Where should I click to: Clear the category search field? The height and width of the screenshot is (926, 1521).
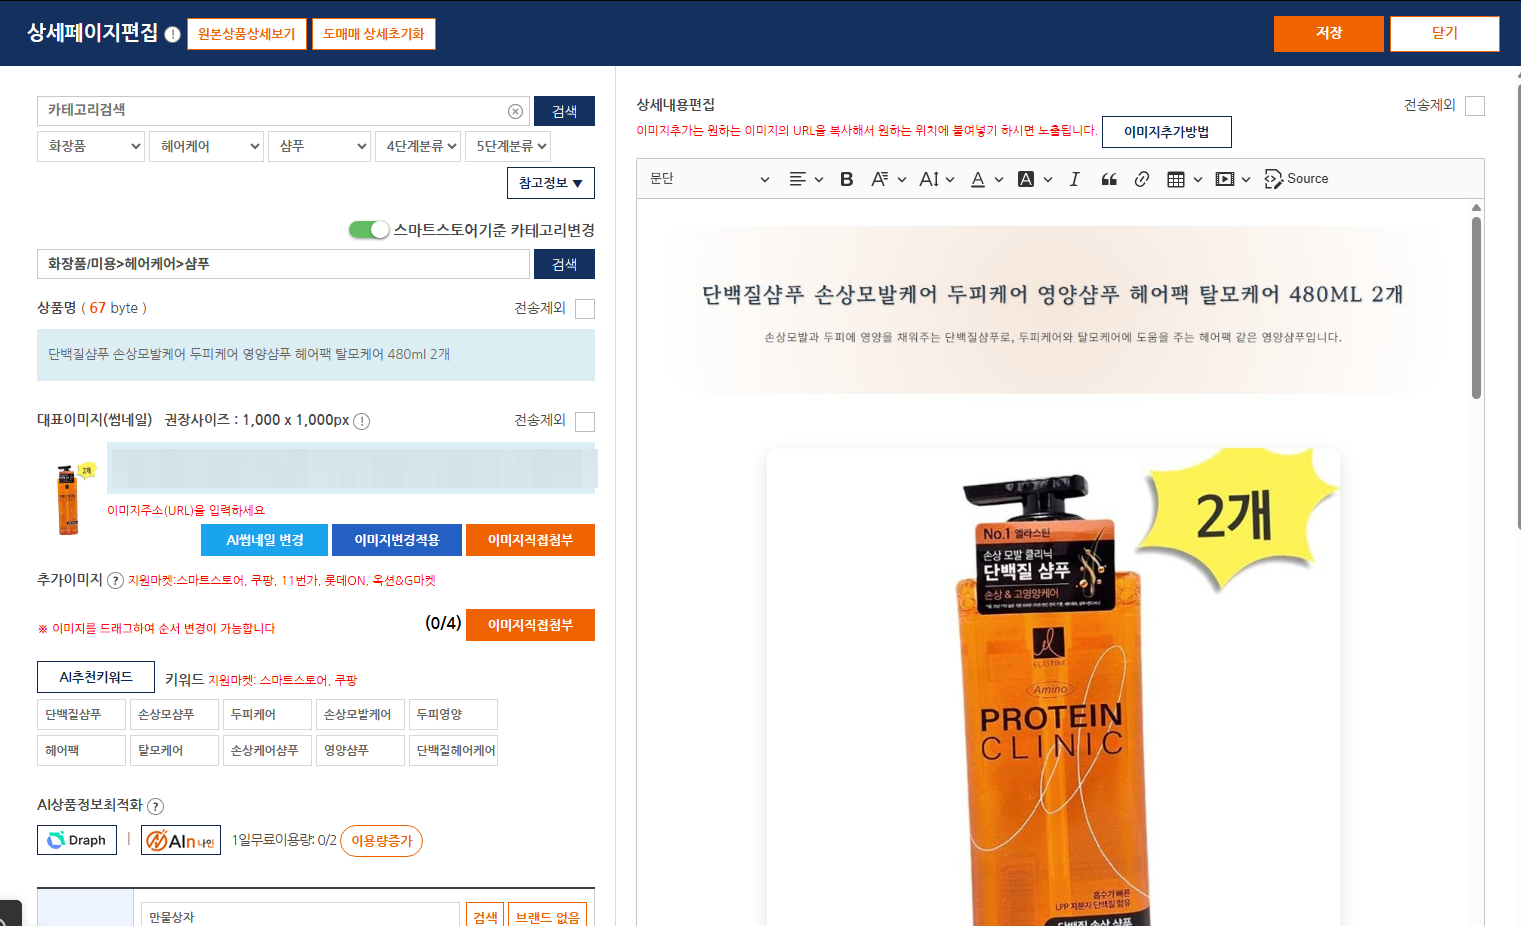515,111
